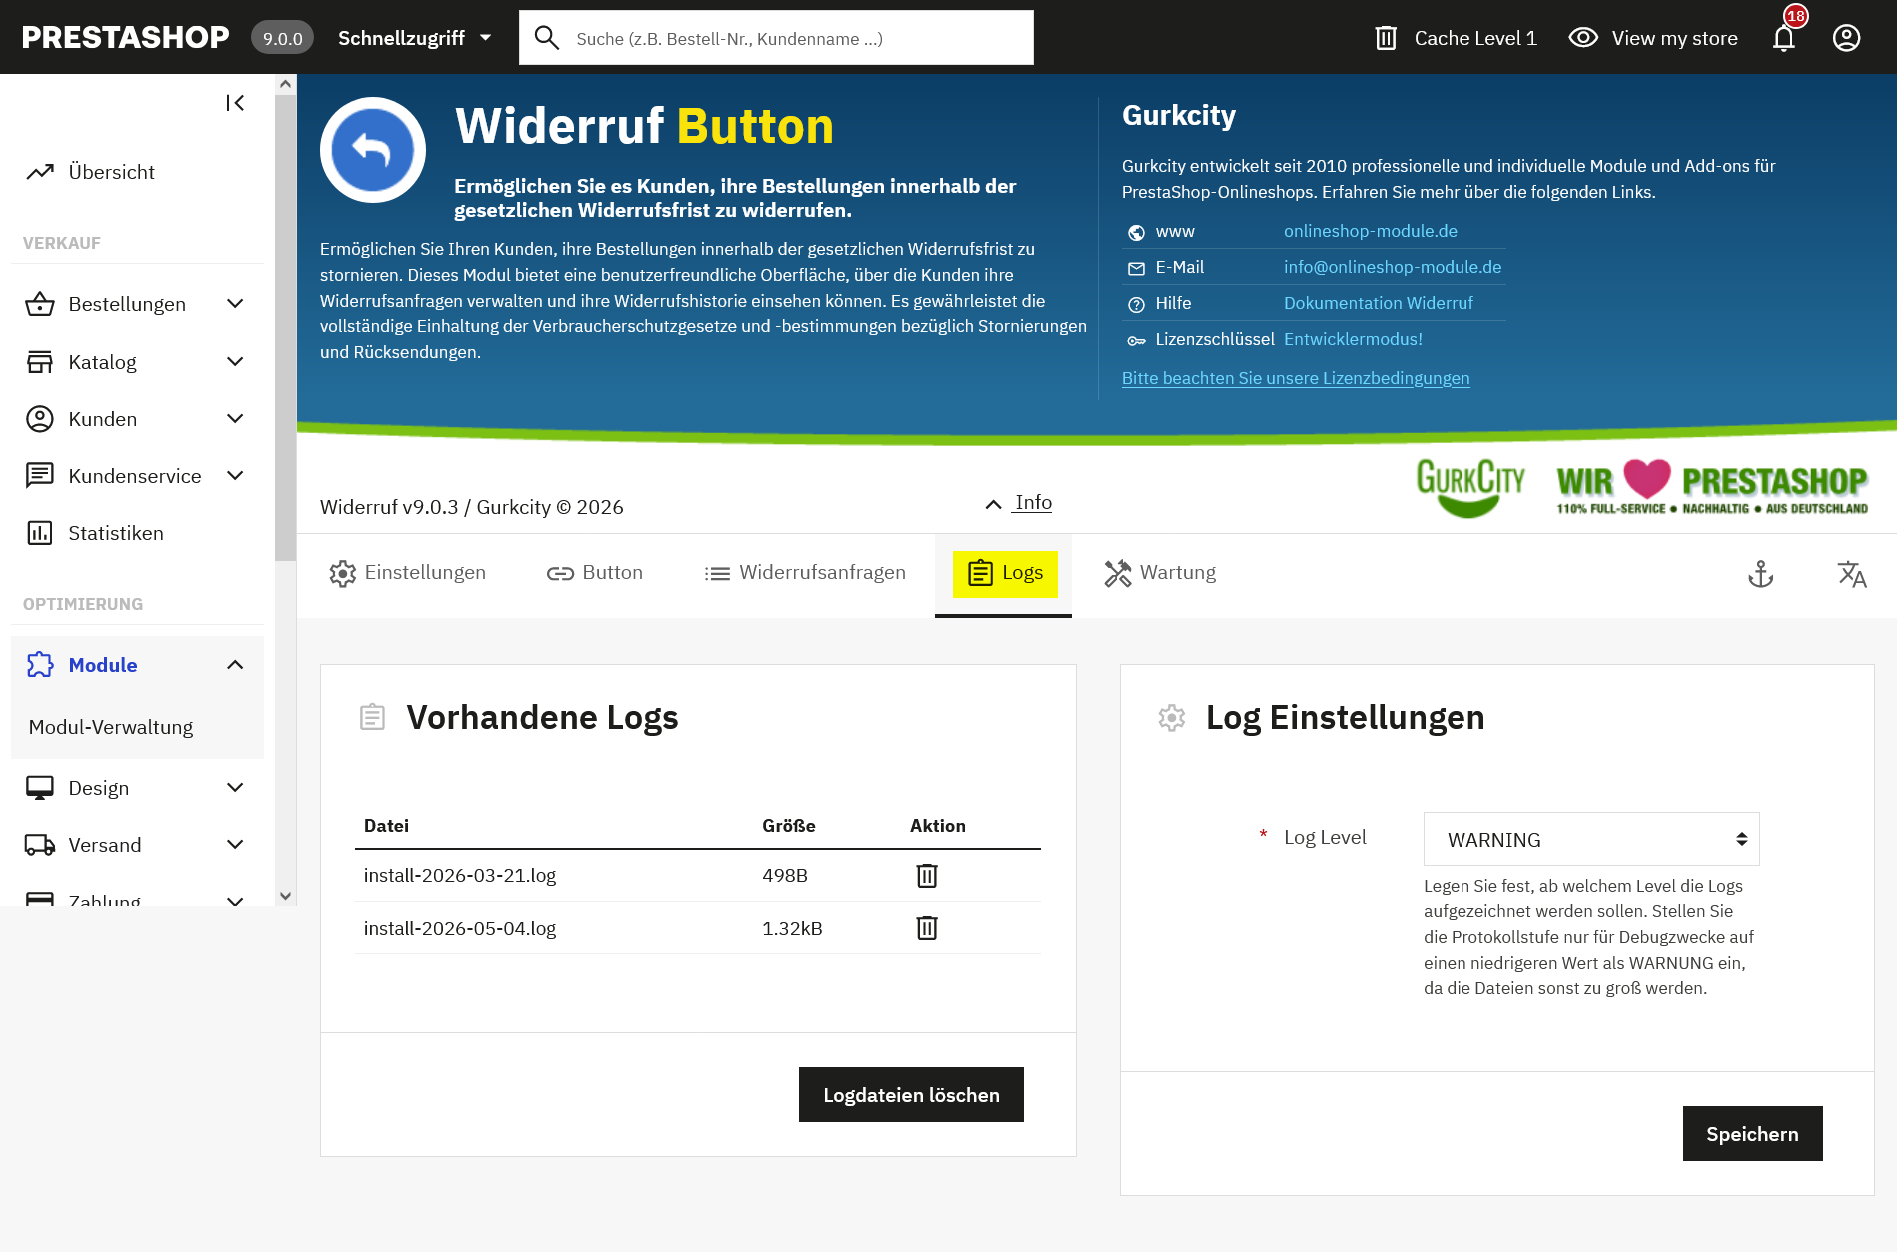Viewport: 1898px width, 1252px height.
Task: Open the Lizenzbedingungen notice link
Action: click(1295, 378)
